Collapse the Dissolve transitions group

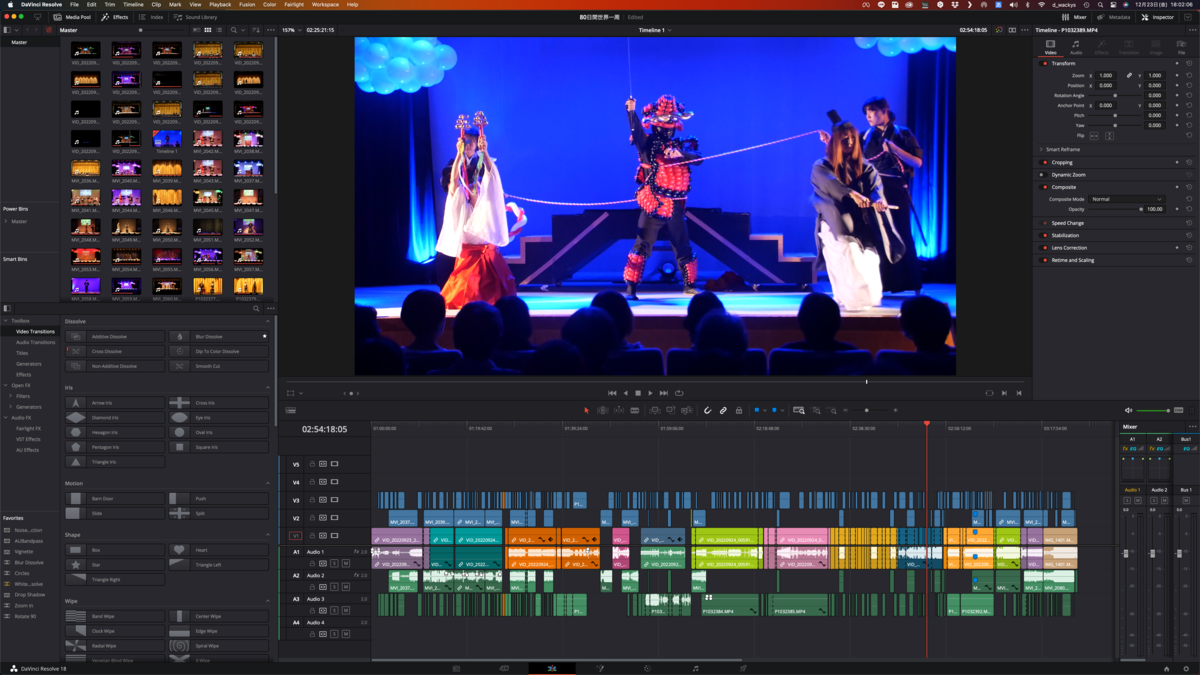267,321
